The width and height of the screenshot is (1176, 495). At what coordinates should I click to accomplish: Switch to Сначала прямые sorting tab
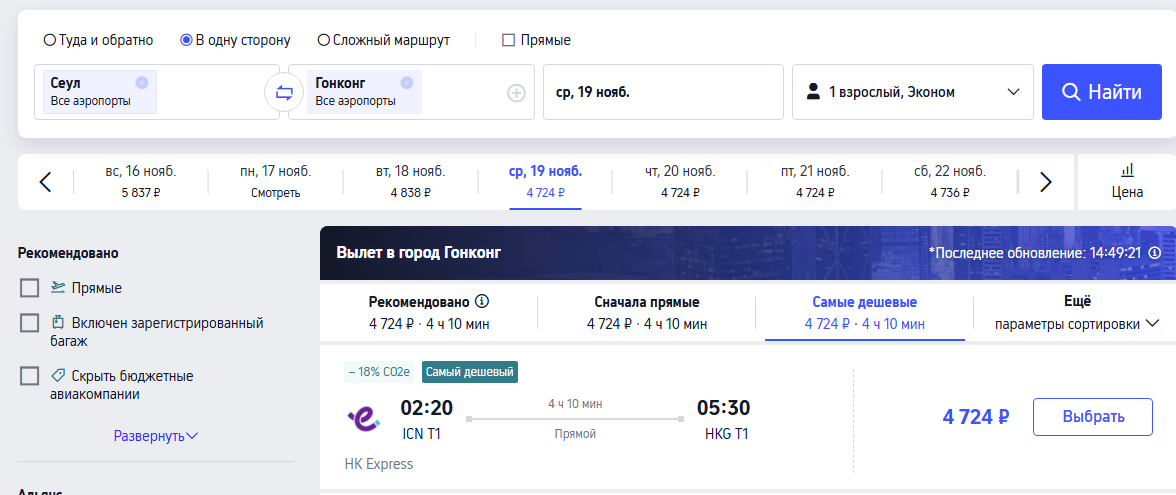646,313
